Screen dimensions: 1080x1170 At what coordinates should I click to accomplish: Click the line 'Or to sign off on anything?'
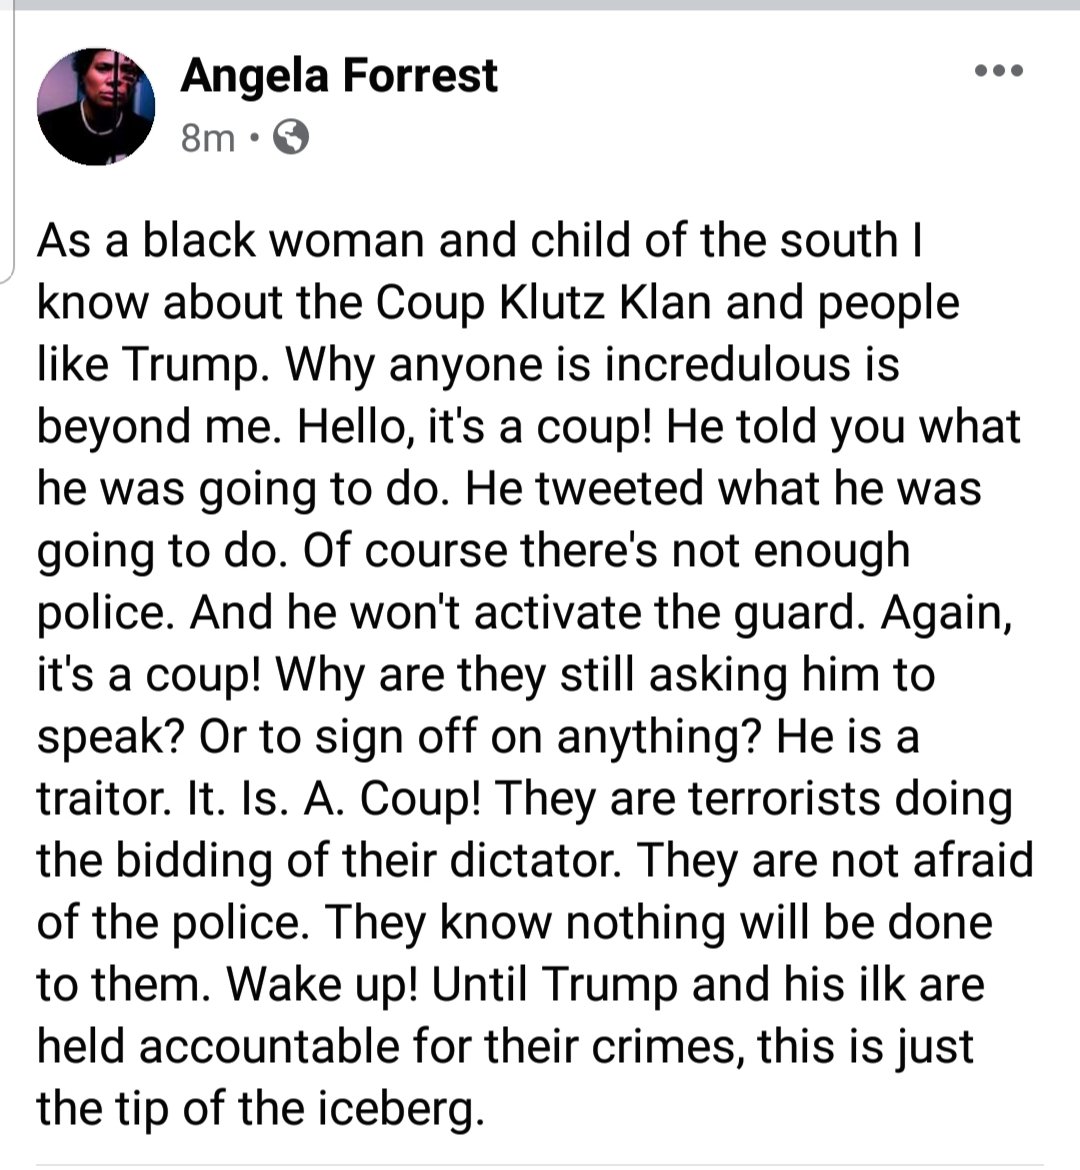coord(480,737)
